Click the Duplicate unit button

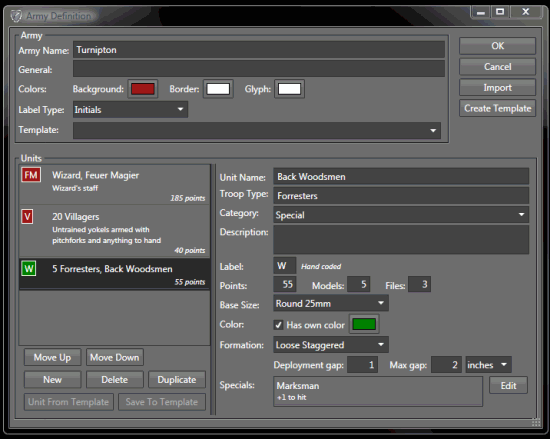tap(177, 380)
